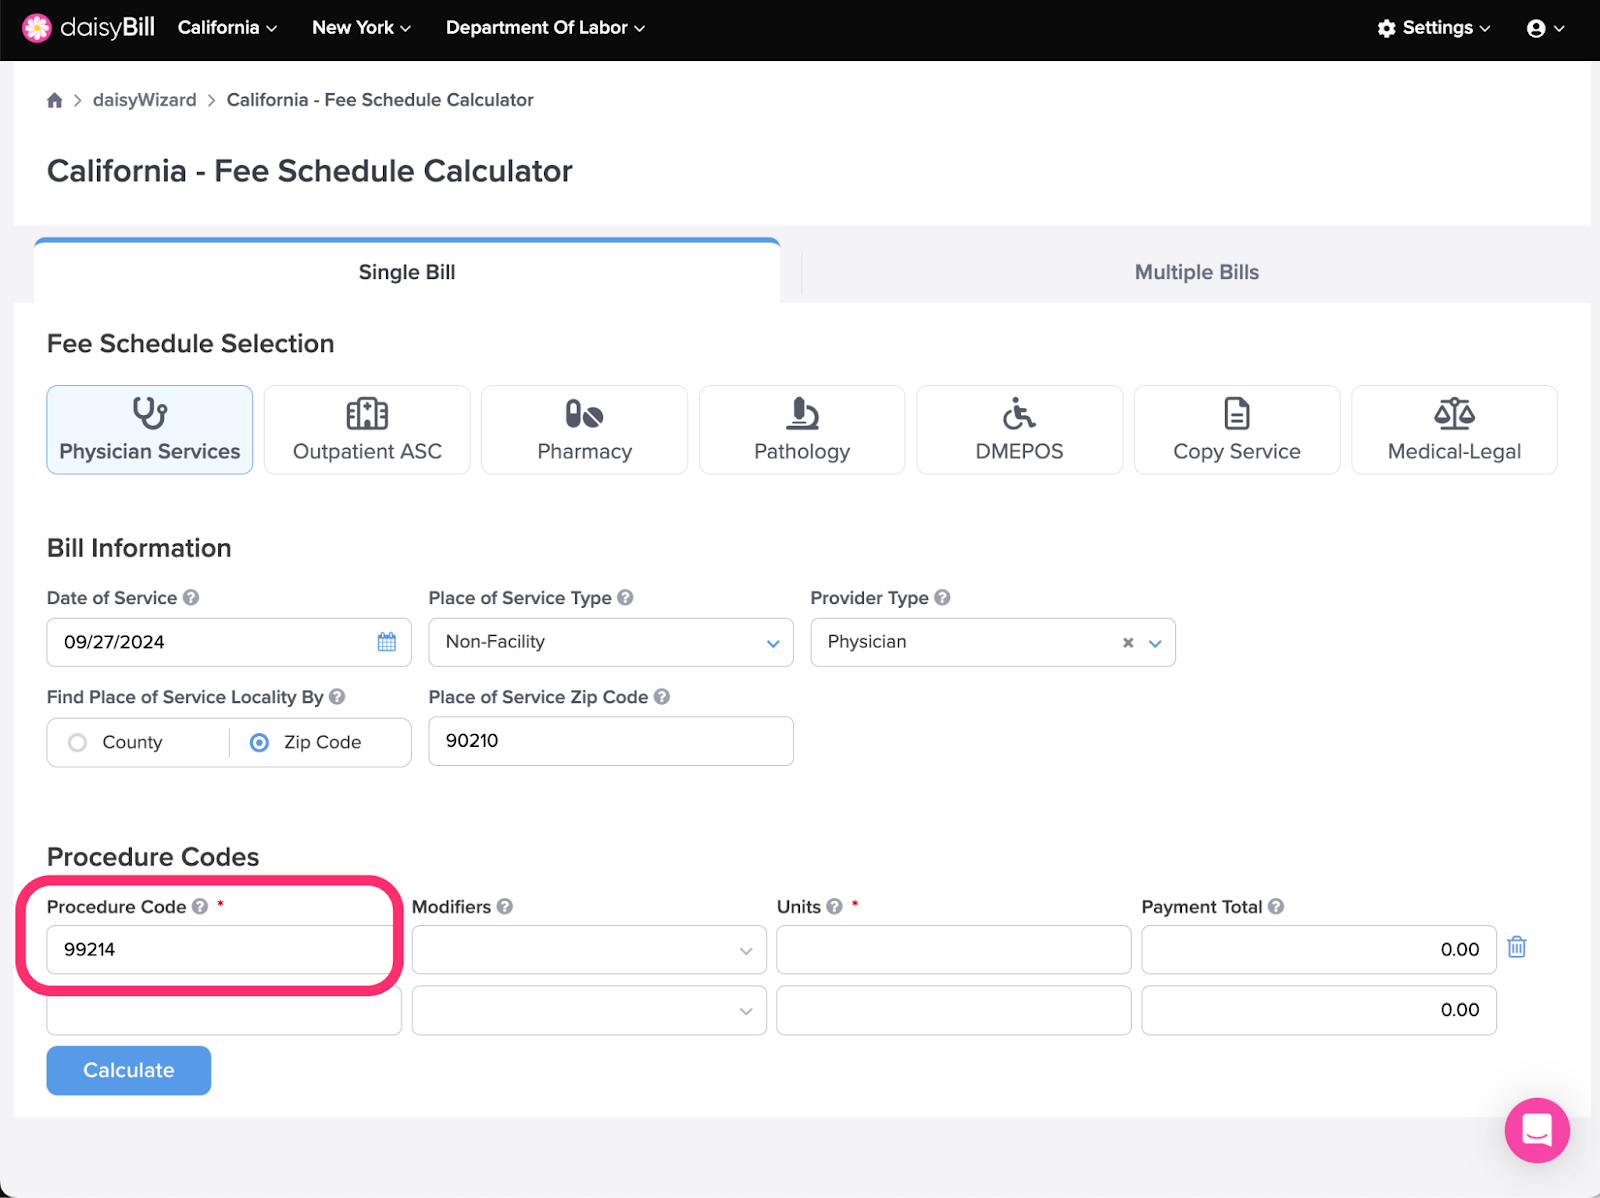This screenshot has width=1600, height=1198.
Task: Click the Place of Service Type help icon
Action: [x=625, y=597]
